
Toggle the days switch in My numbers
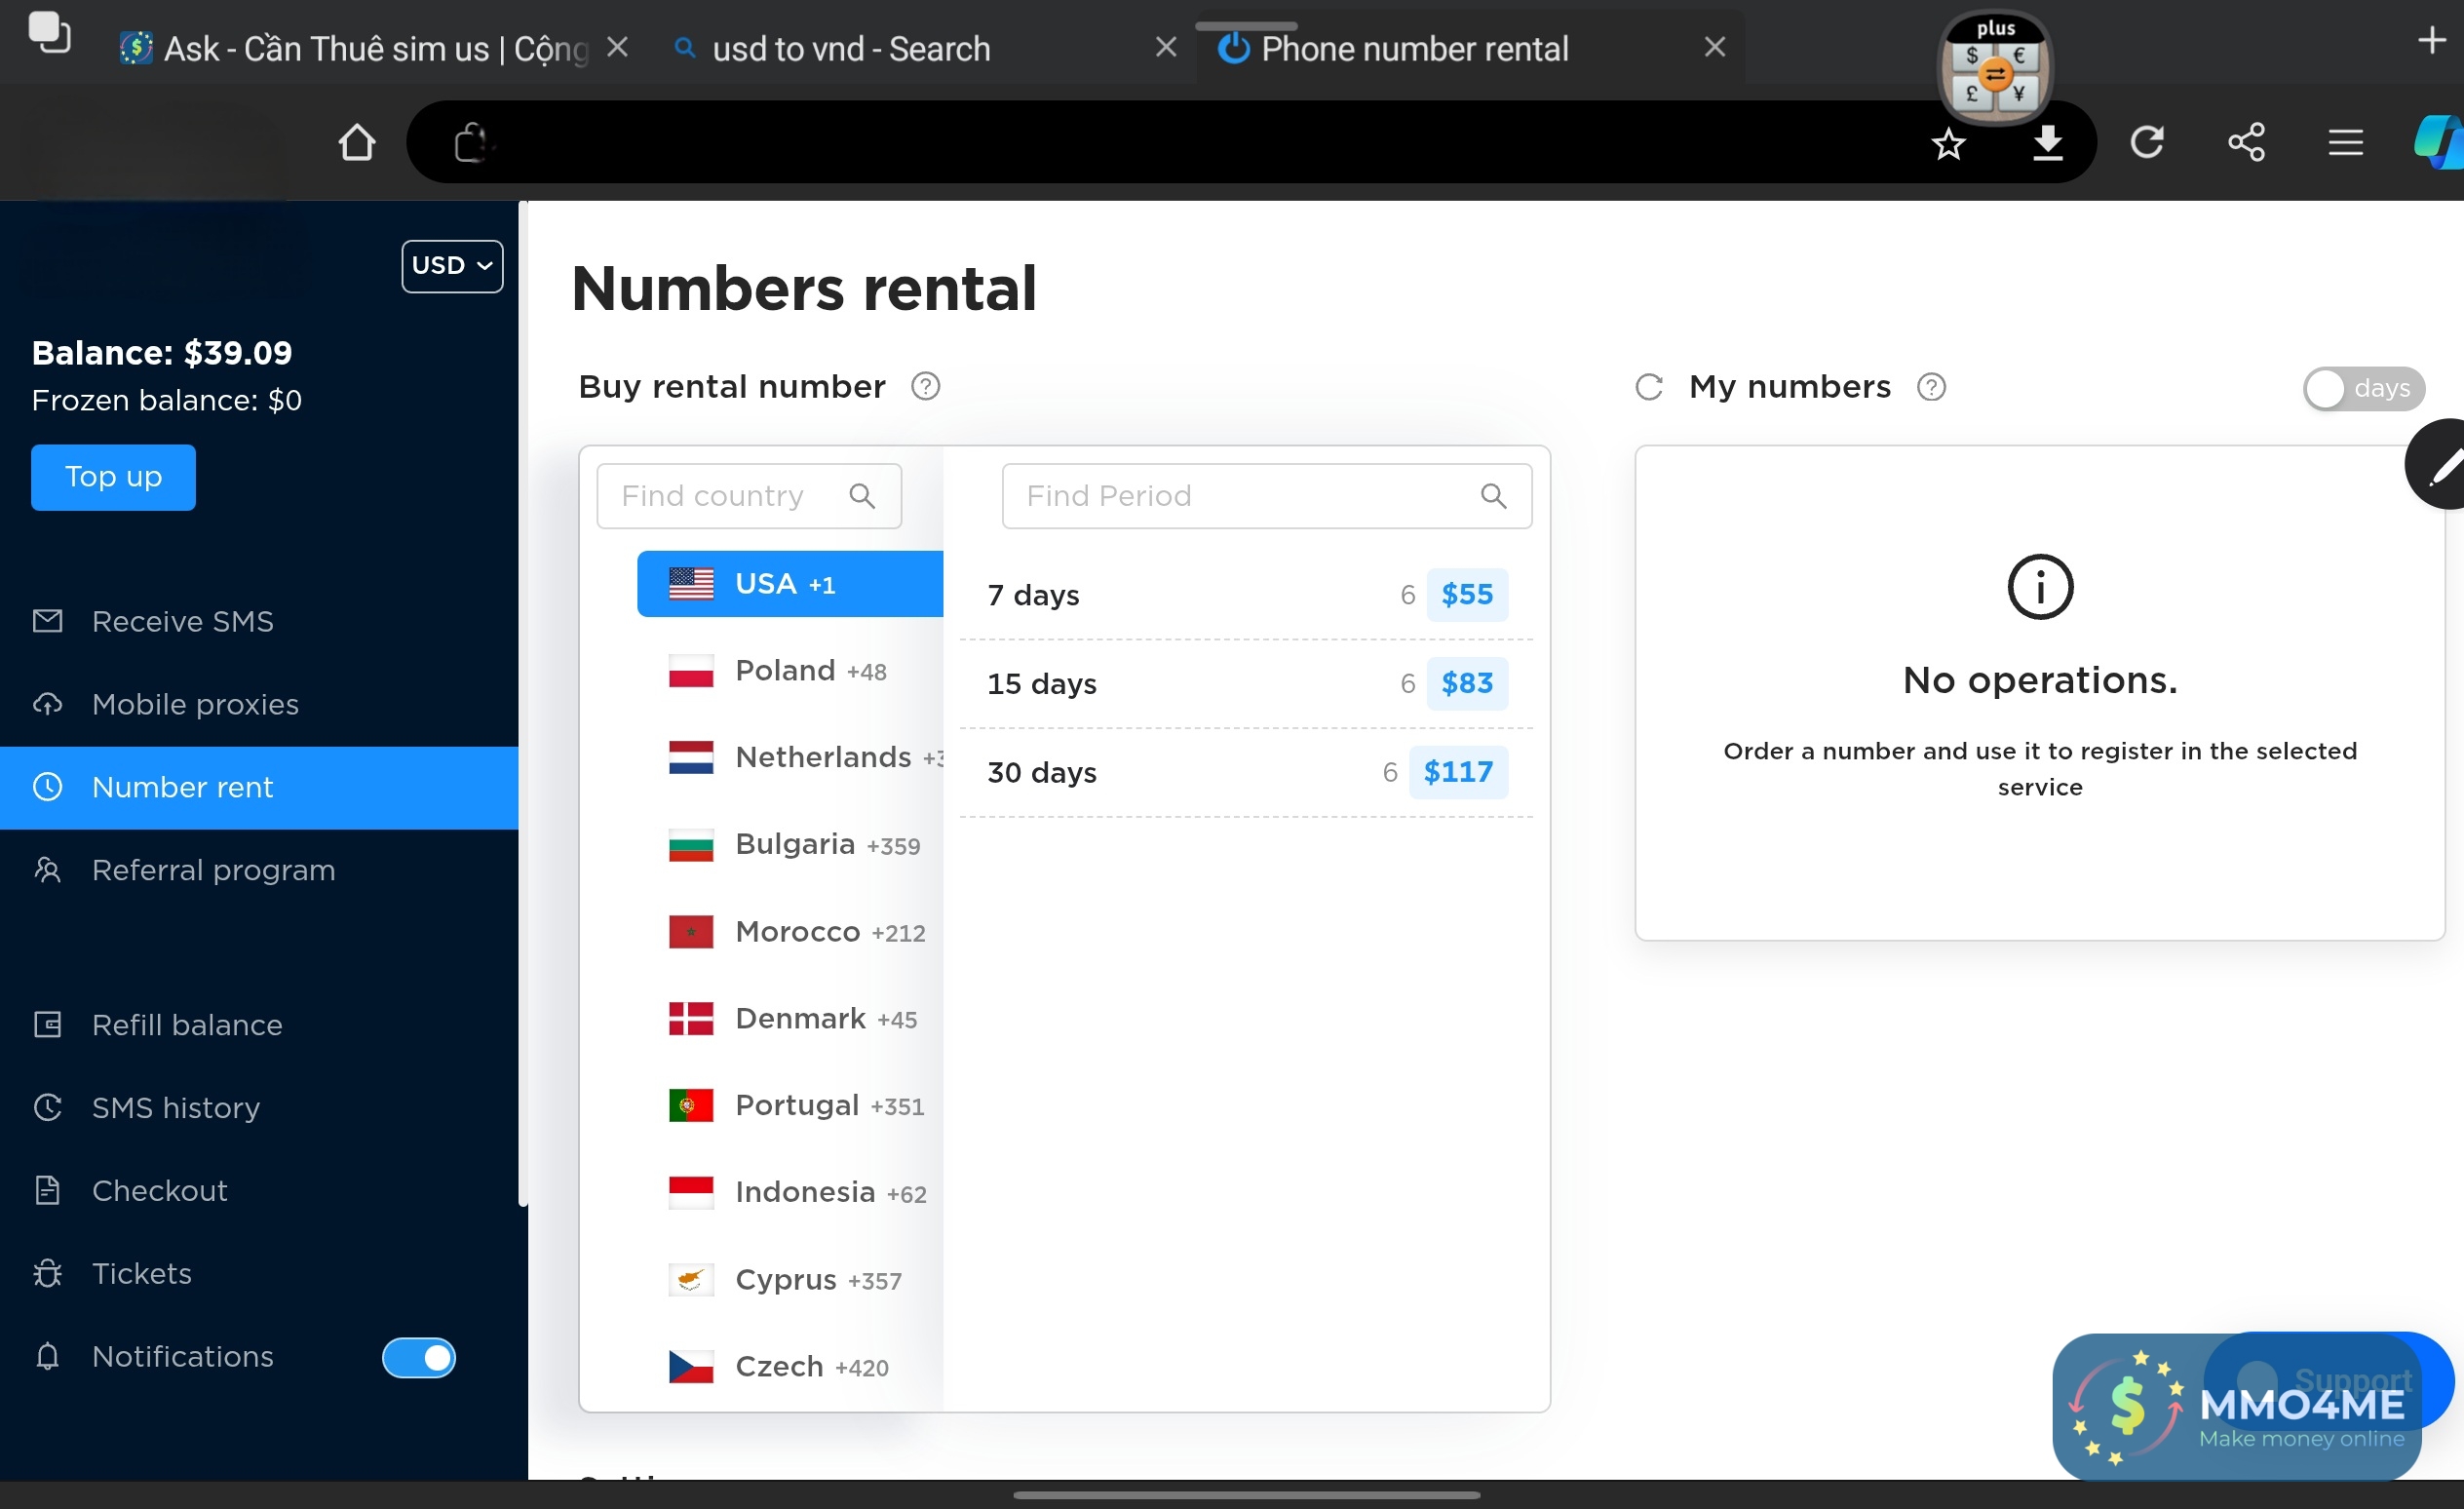click(x=2361, y=388)
